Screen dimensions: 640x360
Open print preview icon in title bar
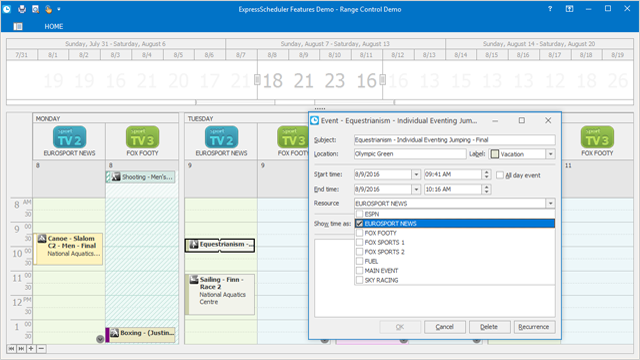click(36, 9)
